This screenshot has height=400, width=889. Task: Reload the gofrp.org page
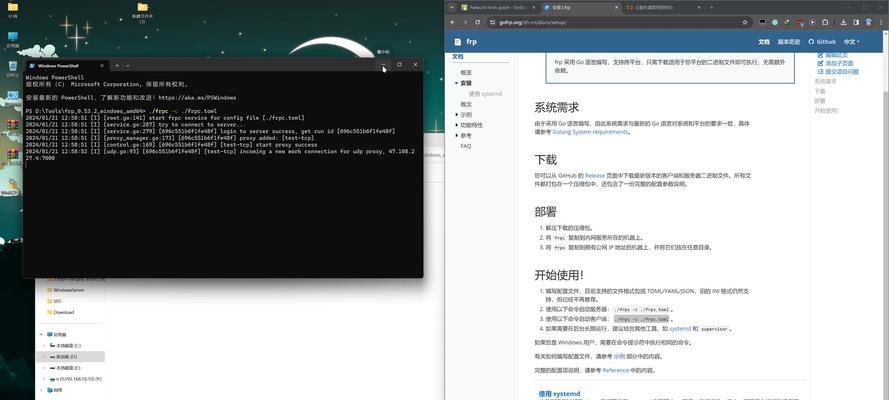[477, 22]
